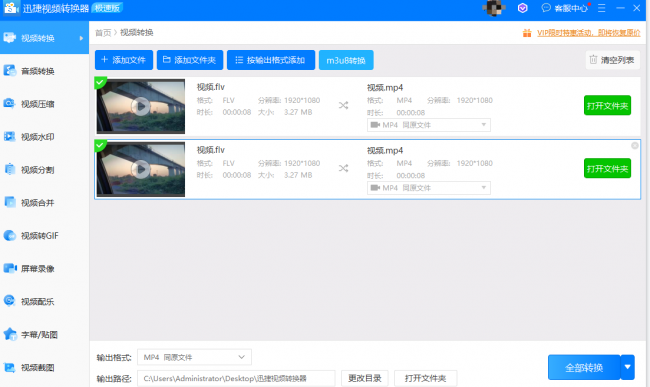Toggle the second video's green checkbox
This screenshot has height=387, width=650.
100,145
